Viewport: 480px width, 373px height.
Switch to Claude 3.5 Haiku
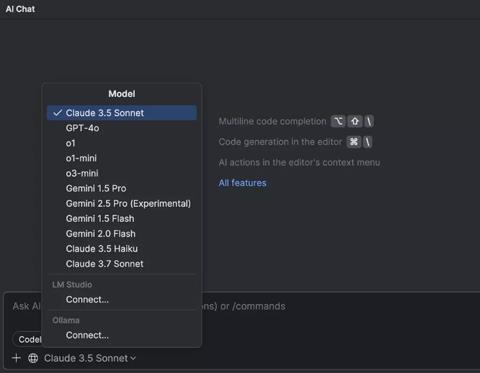[x=122, y=249]
